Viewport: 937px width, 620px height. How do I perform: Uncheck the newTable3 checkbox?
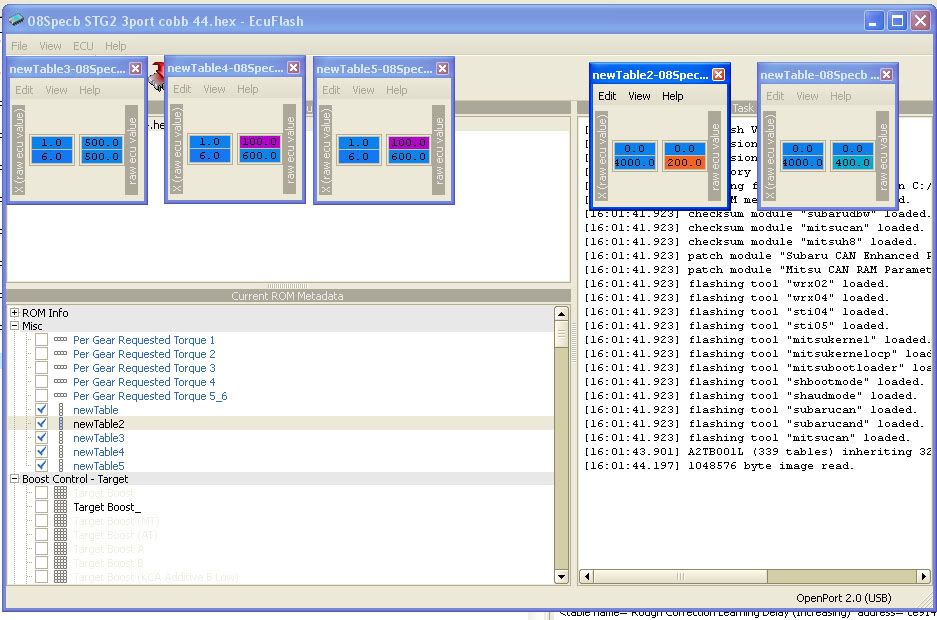pos(41,438)
